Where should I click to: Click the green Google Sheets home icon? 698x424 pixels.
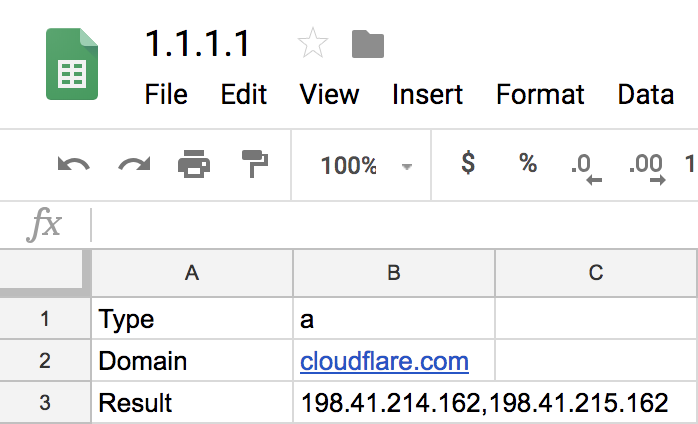72,65
